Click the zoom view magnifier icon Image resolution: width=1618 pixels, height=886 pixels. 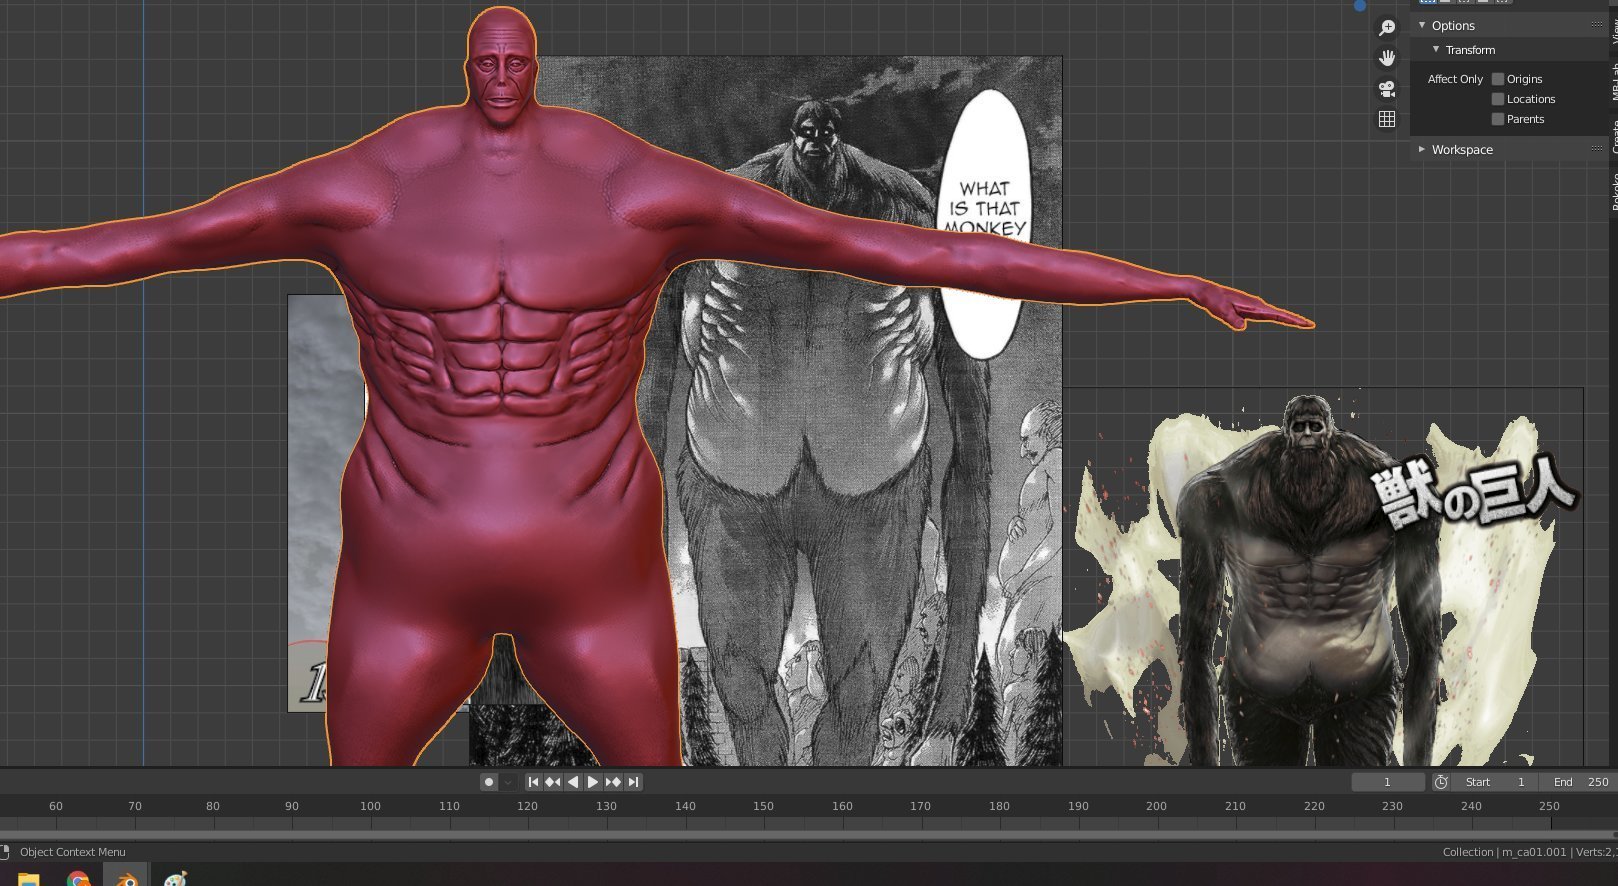pyautogui.click(x=1387, y=28)
